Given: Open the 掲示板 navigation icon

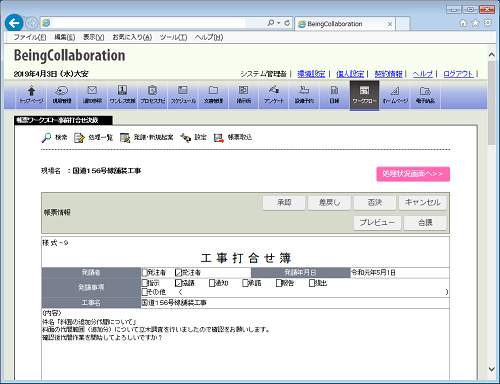Looking at the screenshot, I should 244,95.
